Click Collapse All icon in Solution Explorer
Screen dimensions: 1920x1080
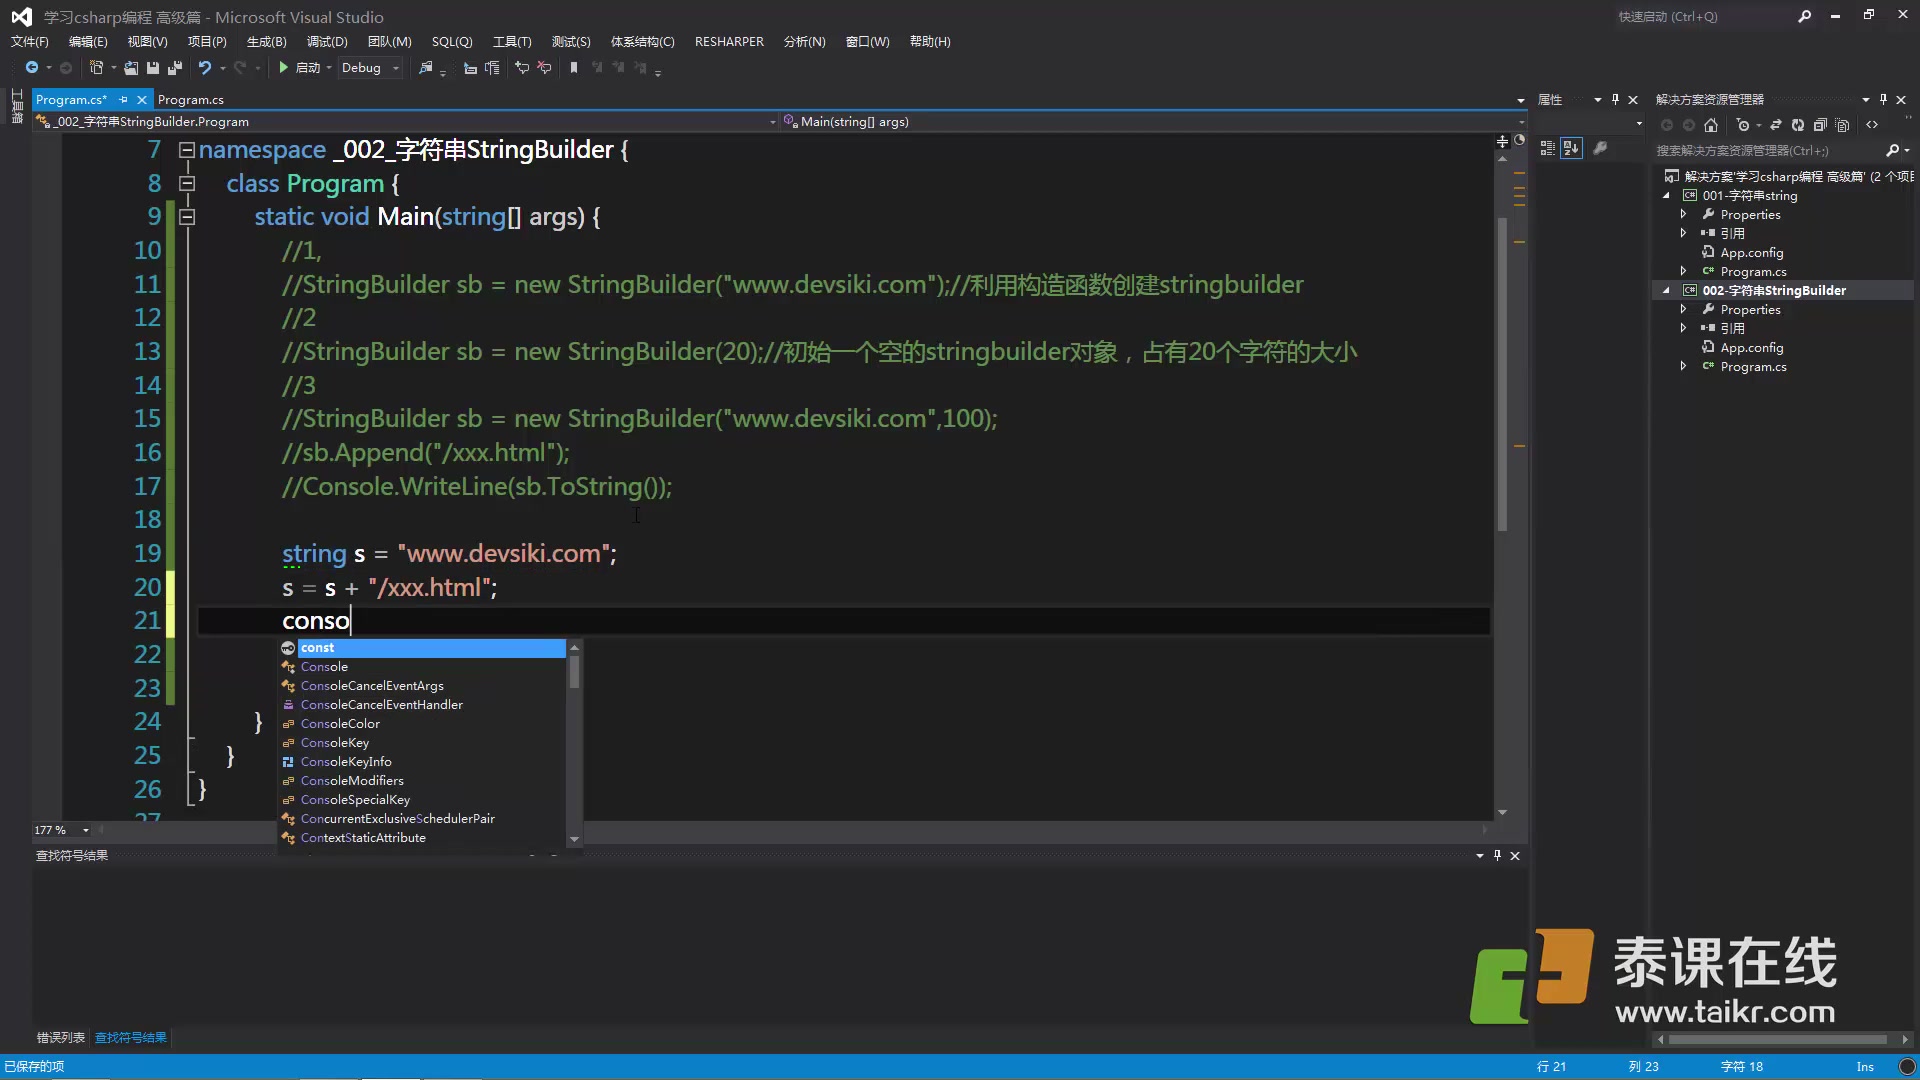(1820, 125)
